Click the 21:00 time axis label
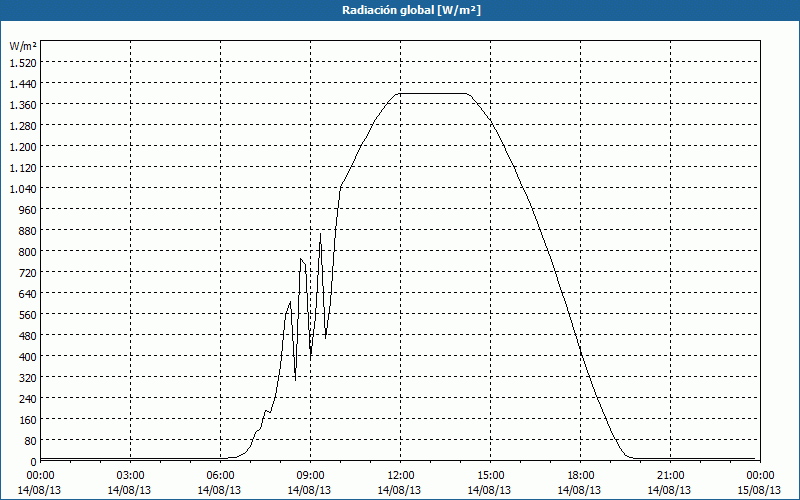800x500 pixels. point(670,476)
